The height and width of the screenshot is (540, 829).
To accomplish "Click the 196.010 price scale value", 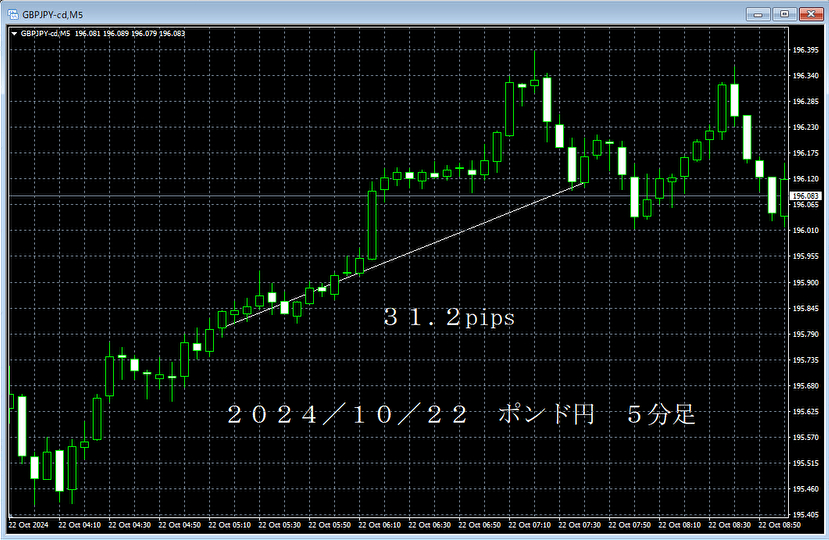I will pyautogui.click(x=805, y=231).
